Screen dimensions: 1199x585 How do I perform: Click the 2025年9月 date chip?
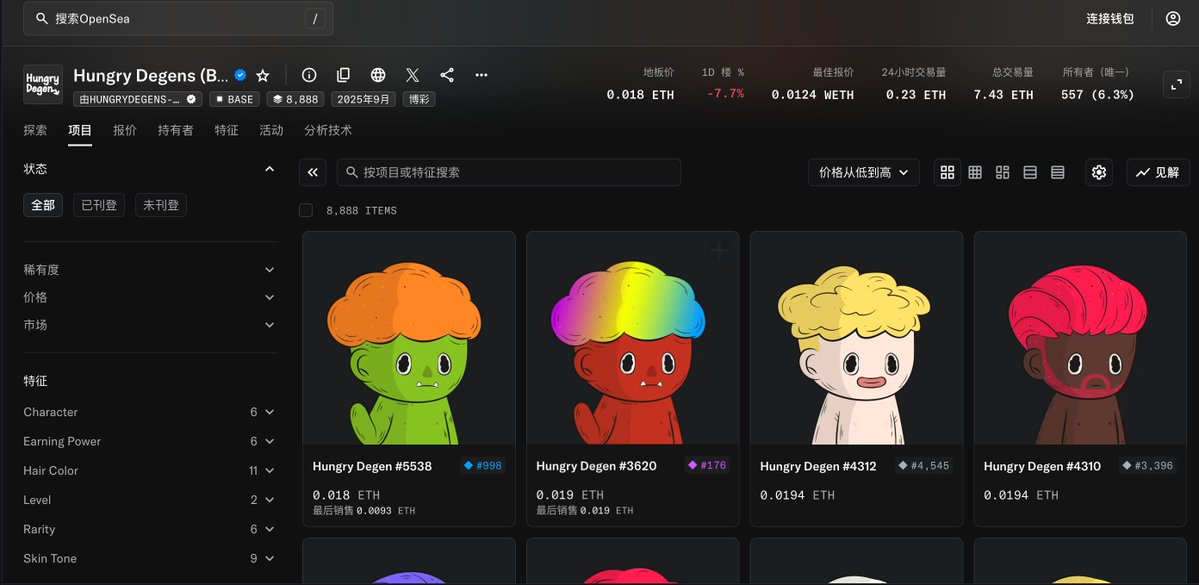tap(363, 99)
